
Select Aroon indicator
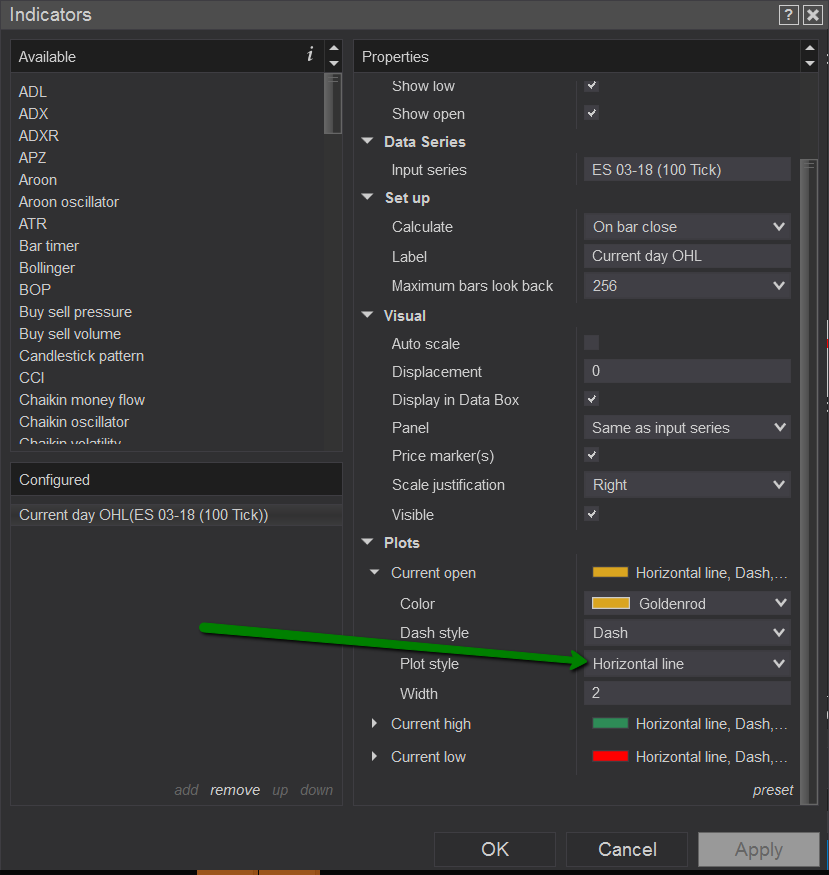pos(38,180)
